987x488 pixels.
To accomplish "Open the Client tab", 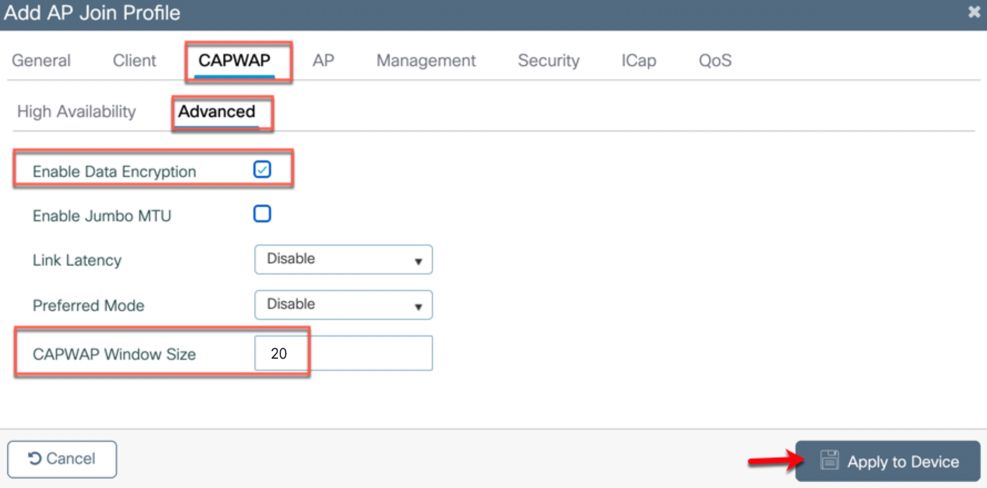I will pyautogui.click(x=135, y=61).
